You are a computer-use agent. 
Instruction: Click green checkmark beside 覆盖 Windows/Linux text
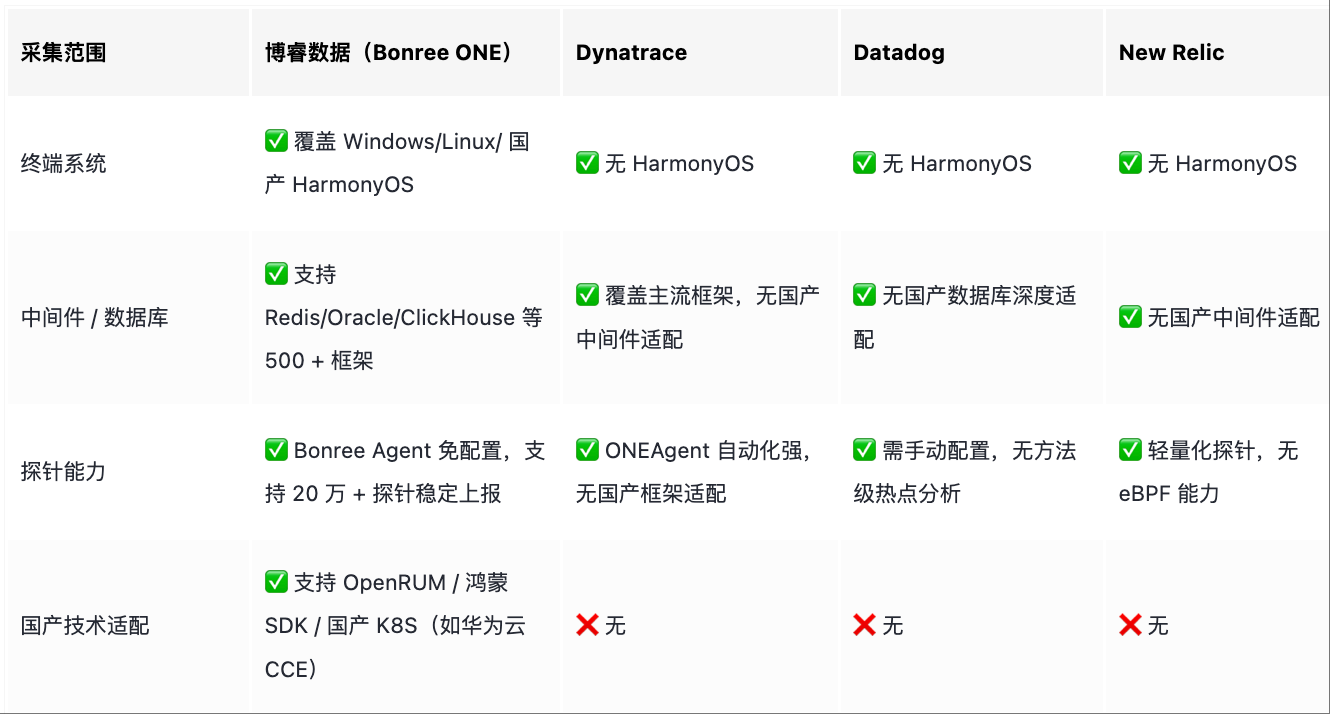click(277, 141)
